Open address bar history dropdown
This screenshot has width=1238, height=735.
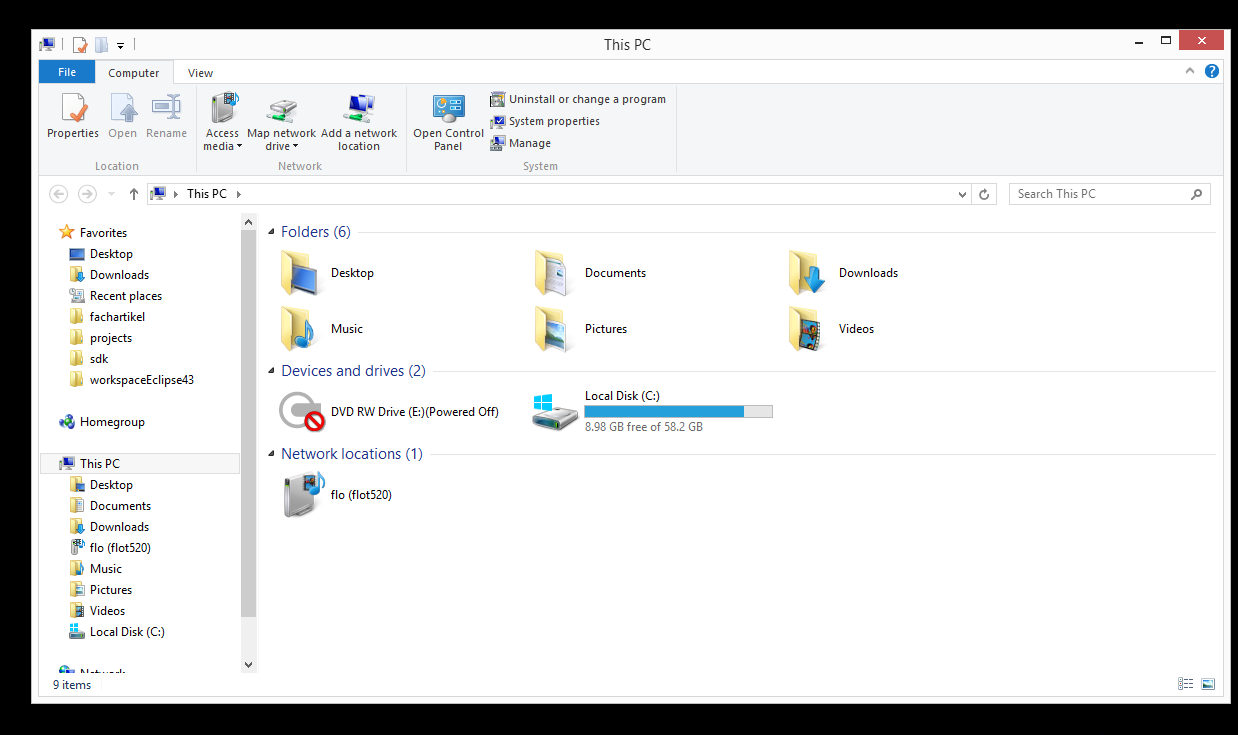(x=962, y=194)
